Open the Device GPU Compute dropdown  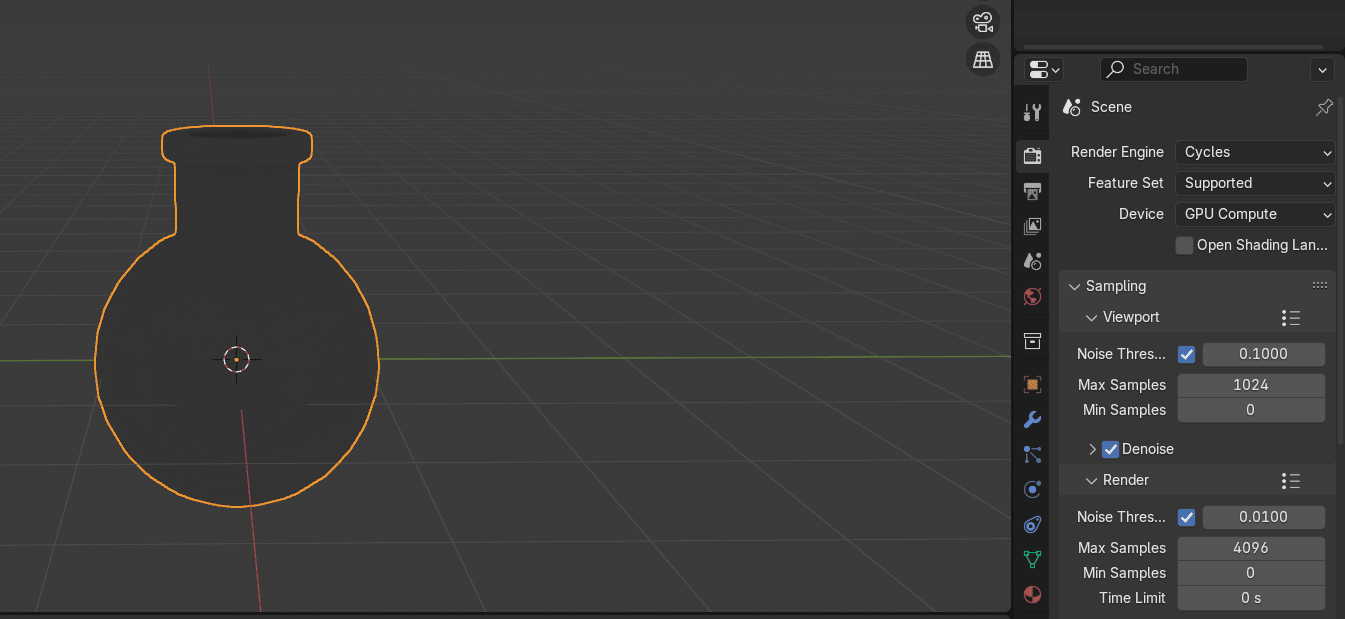1255,214
